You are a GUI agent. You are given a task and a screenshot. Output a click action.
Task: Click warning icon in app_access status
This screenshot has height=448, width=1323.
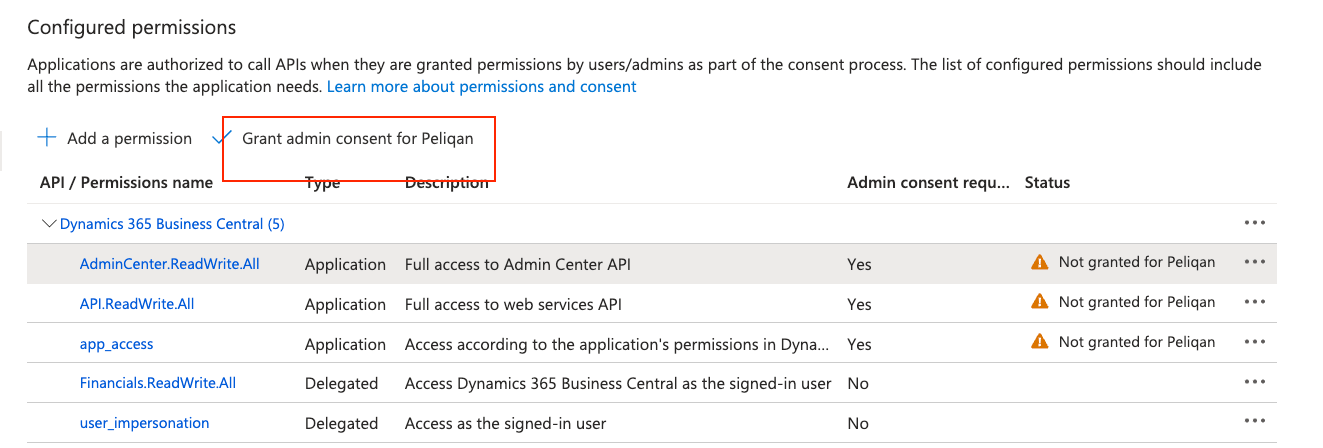point(1040,341)
